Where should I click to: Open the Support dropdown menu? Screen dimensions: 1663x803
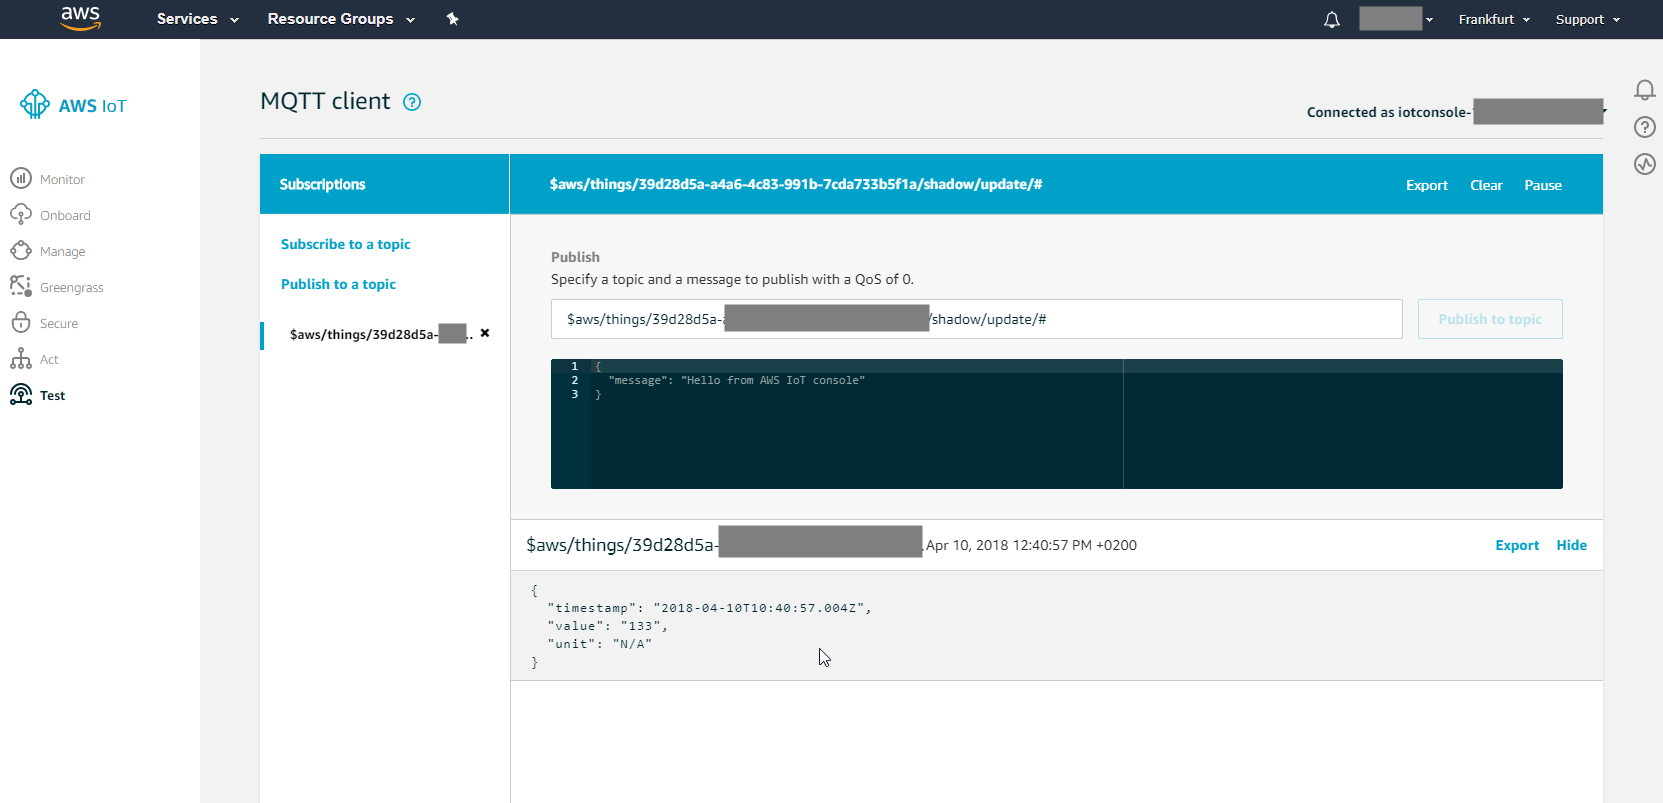pos(1587,19)
